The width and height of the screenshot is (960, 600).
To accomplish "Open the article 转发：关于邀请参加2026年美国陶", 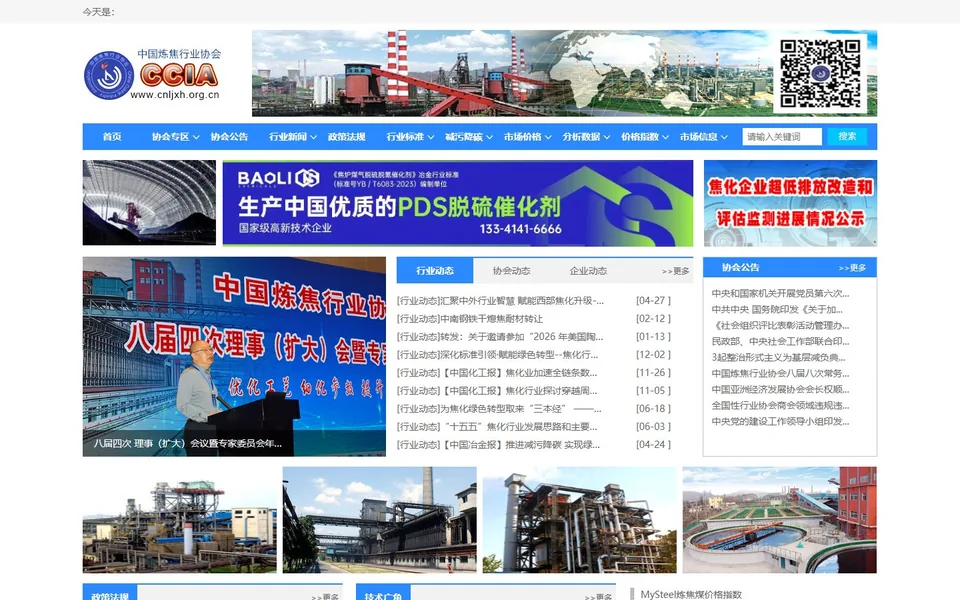I will click(500, 337).
